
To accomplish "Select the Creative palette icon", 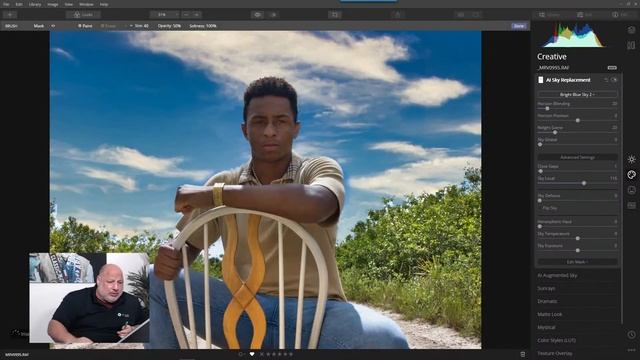I will (x=631, y=175).
